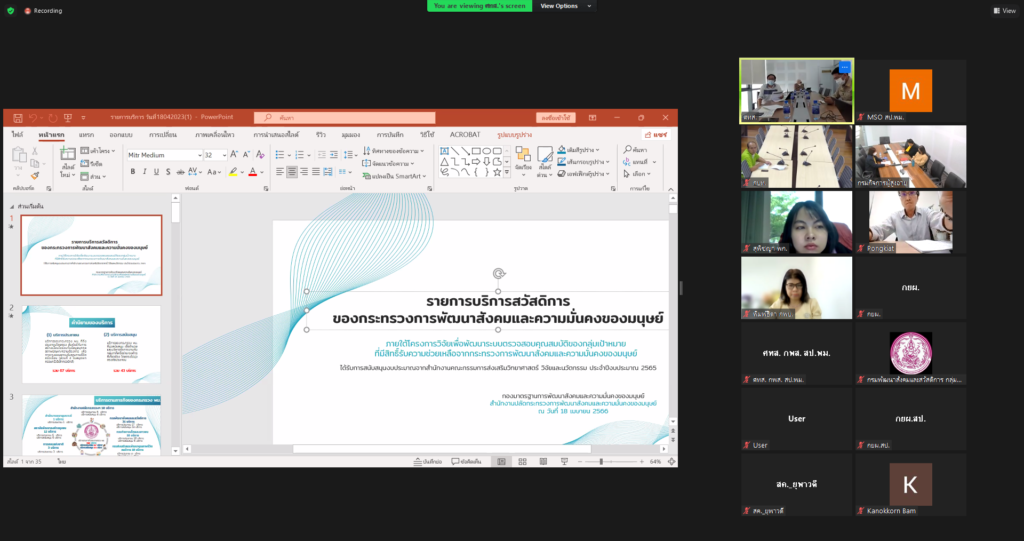This screenshot has height=541, width=1024.
Task: Open the Reading View icon in status bar
Action: click(x=543, y=461)
